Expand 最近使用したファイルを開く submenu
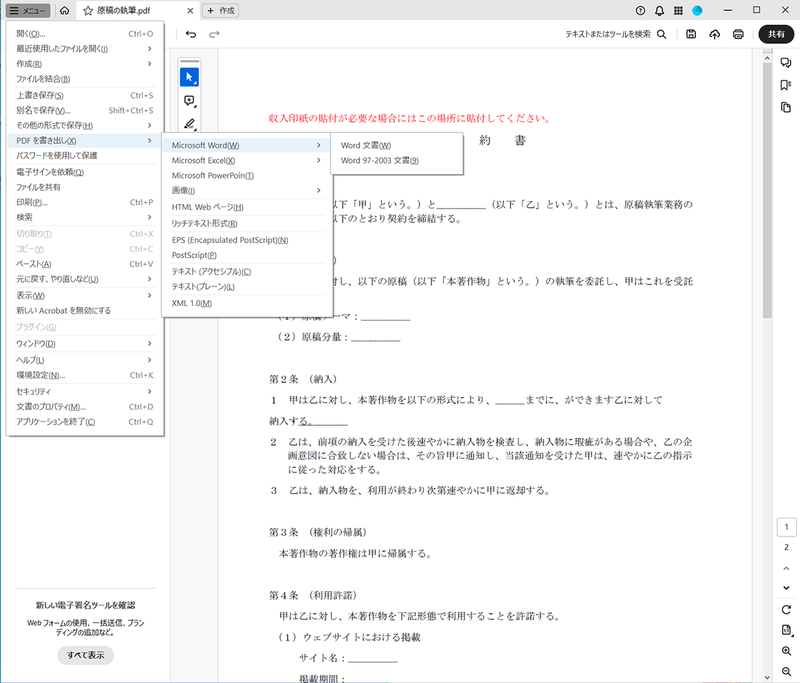The height and width of the screenshot is (683, 800). 85,49
